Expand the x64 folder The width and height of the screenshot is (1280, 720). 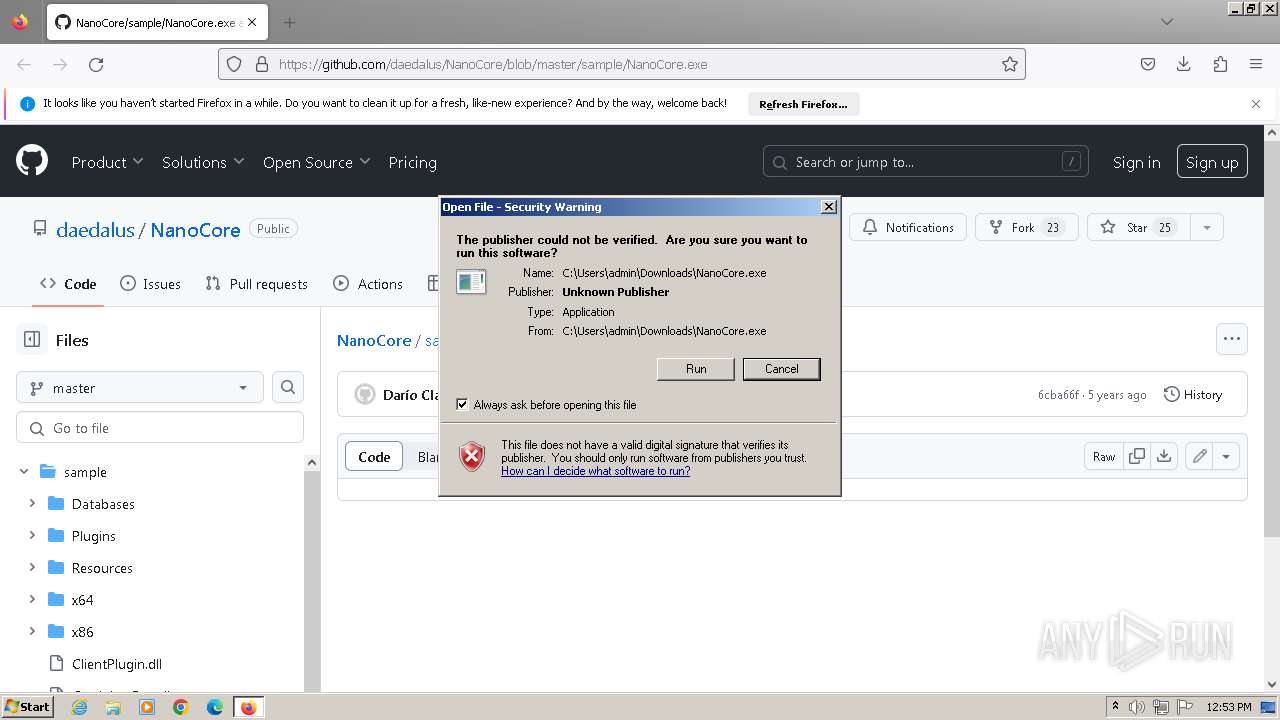(x=32, y=599)
